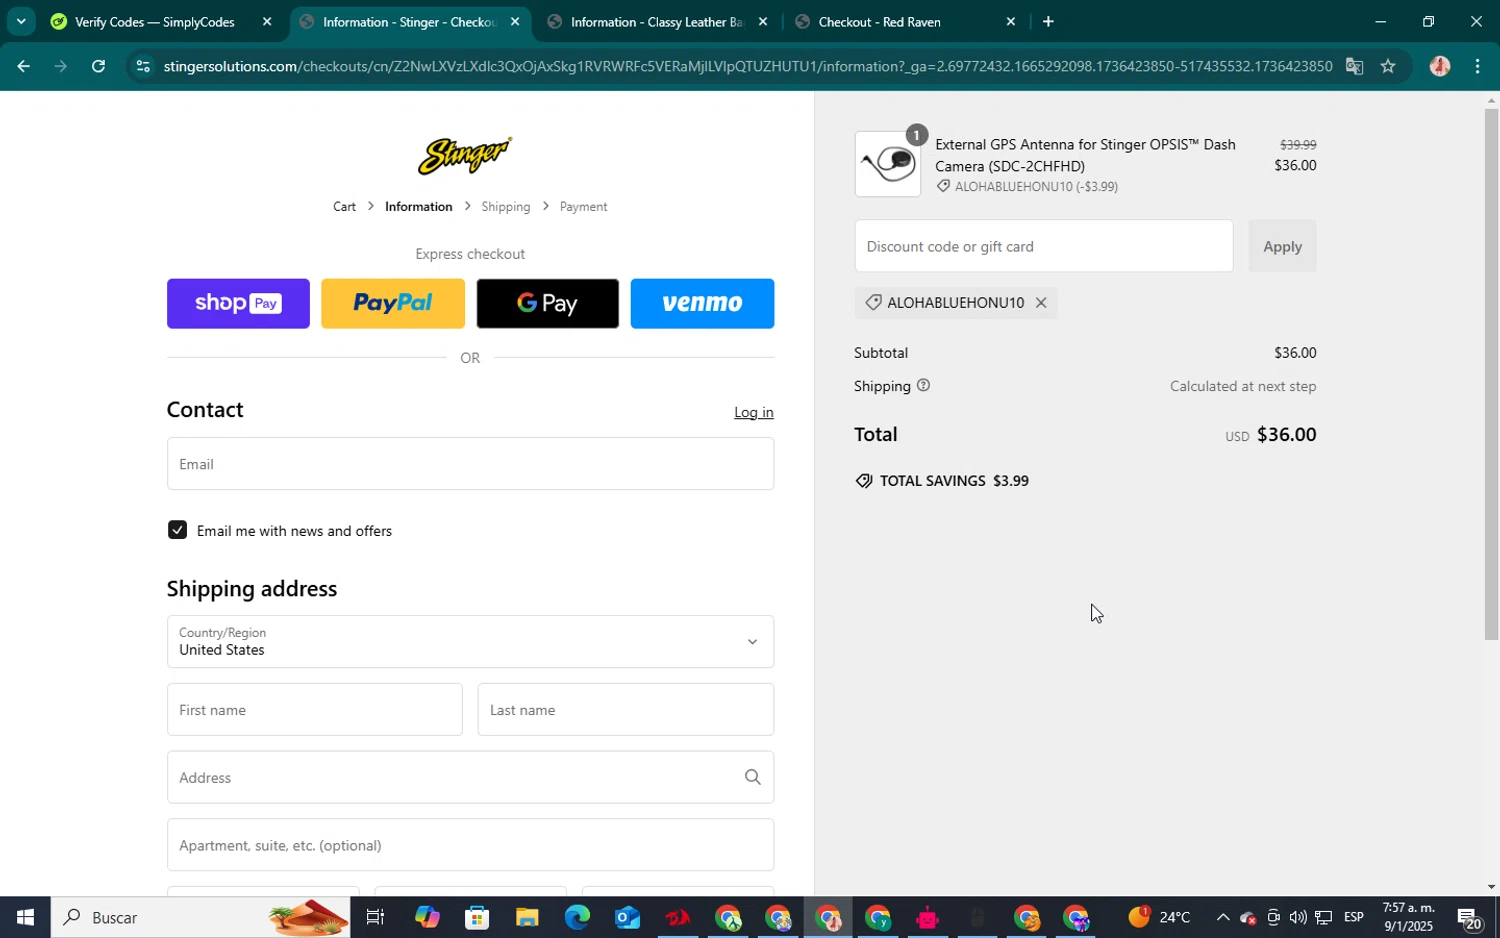Focus the First name field
Screen dimensions: 1500x938
[314, 710]
